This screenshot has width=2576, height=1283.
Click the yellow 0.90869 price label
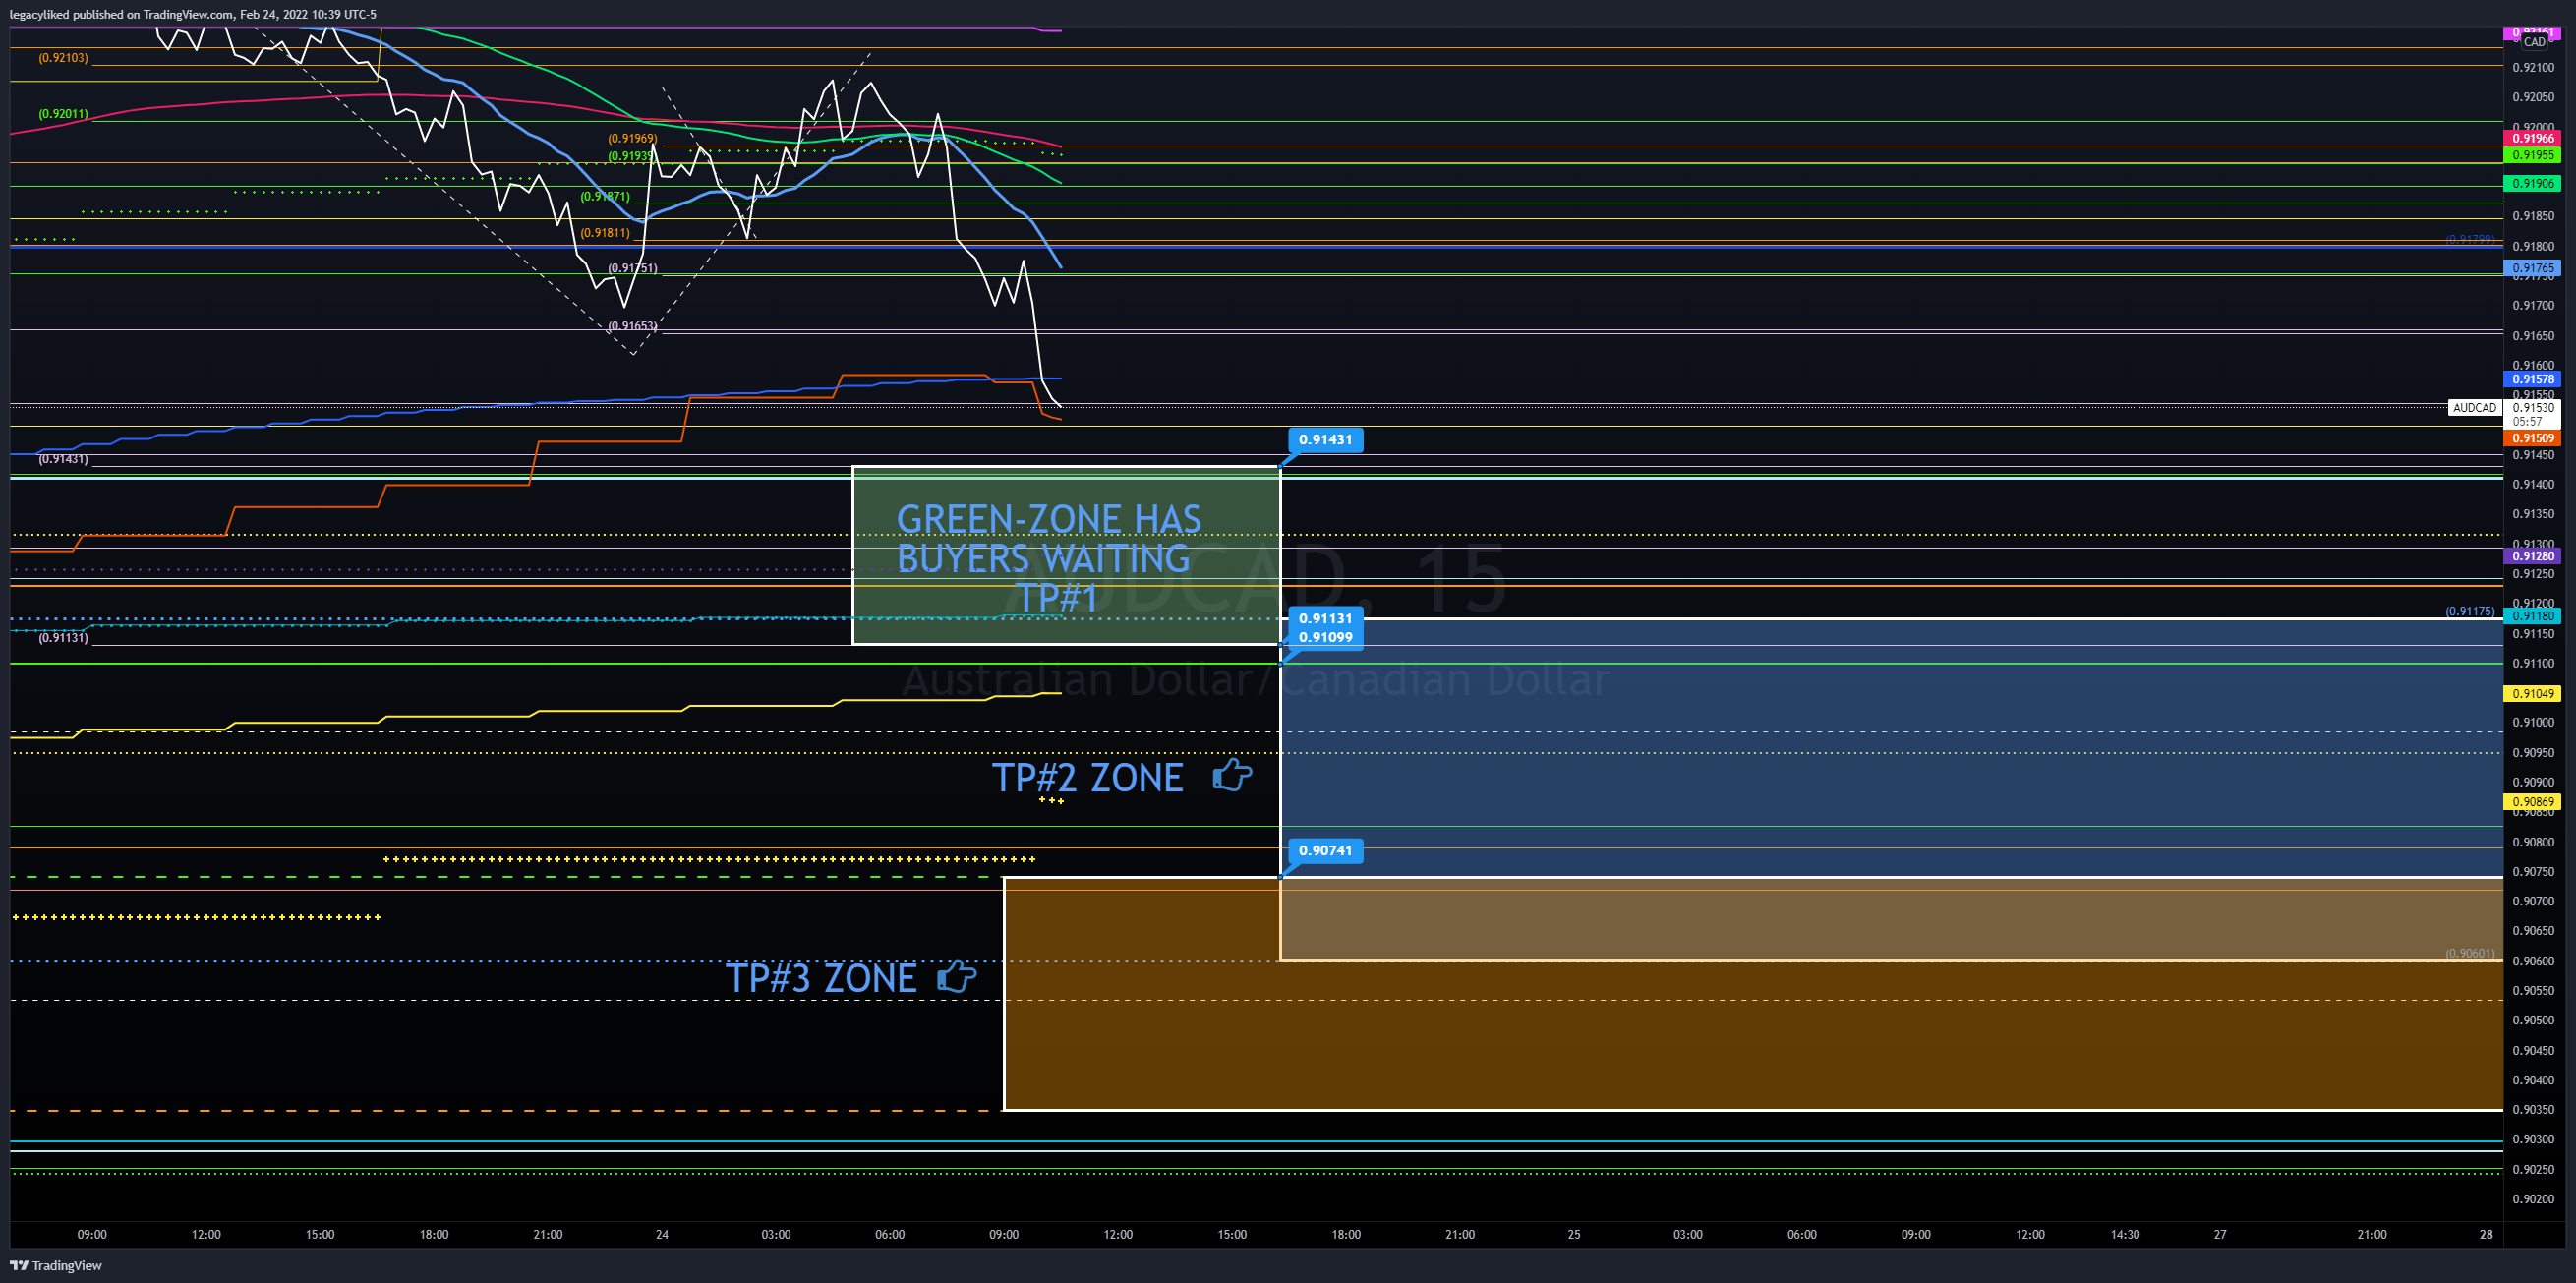(2533, 801)
